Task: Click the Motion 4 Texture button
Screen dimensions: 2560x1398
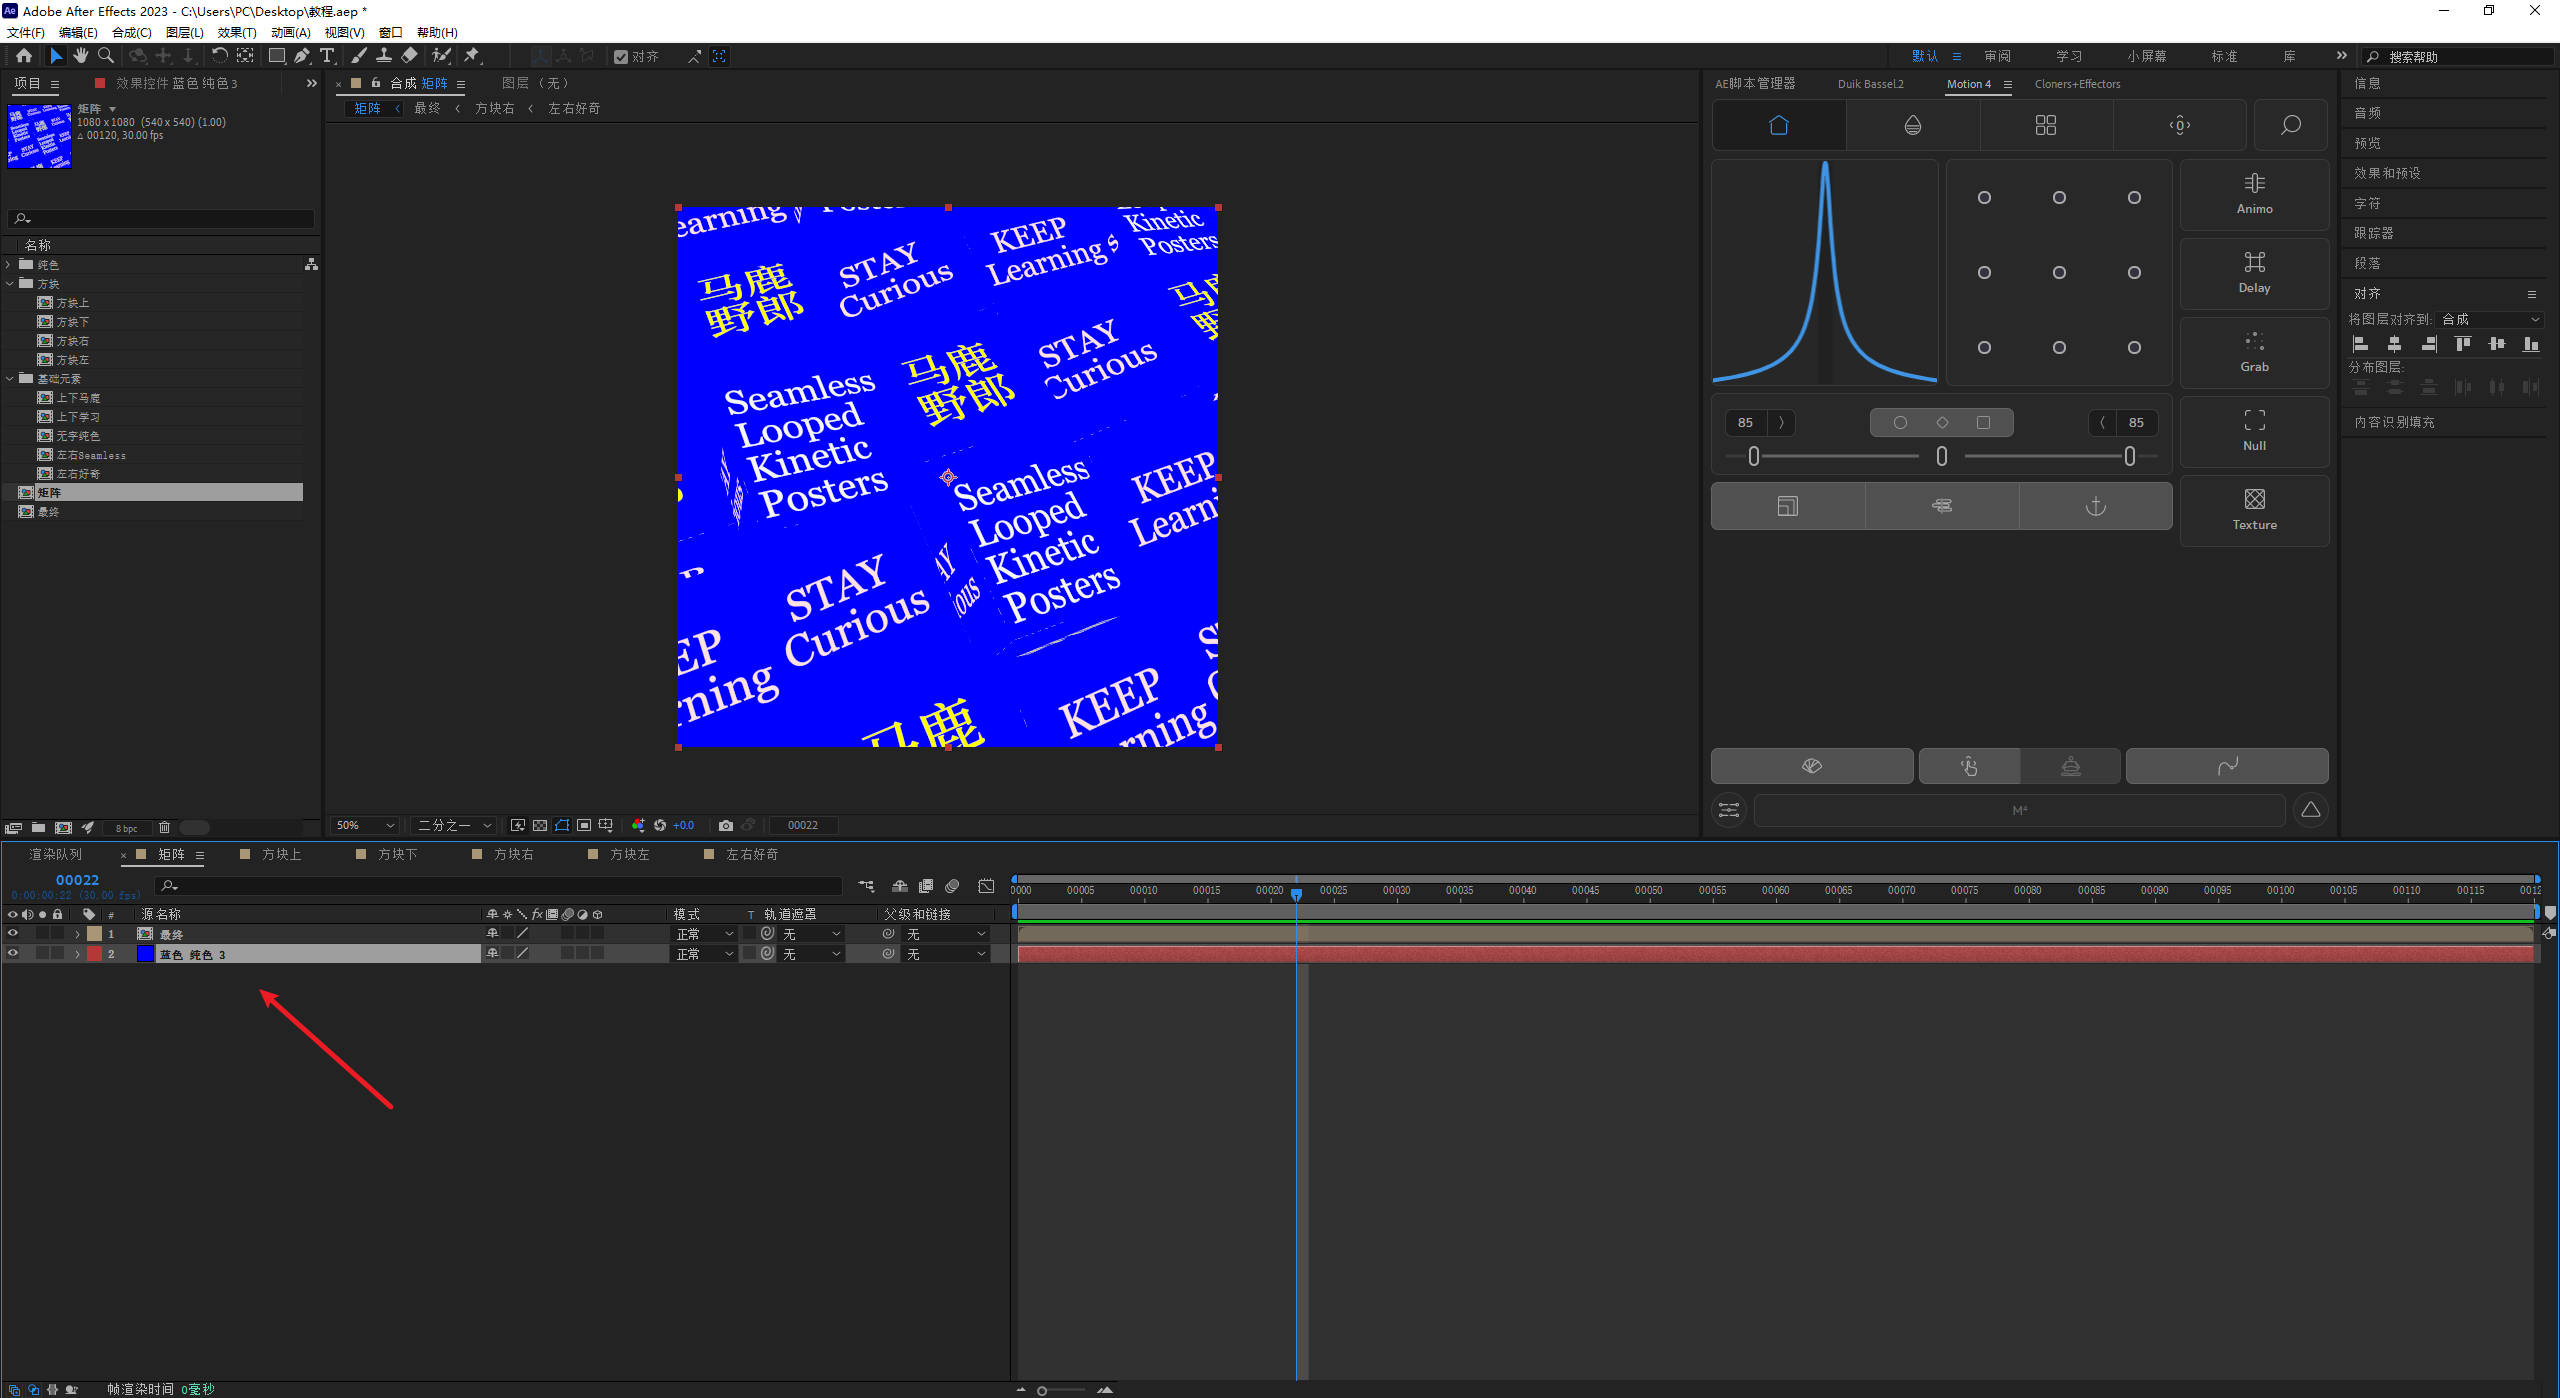Action: tap(2254, 509)
